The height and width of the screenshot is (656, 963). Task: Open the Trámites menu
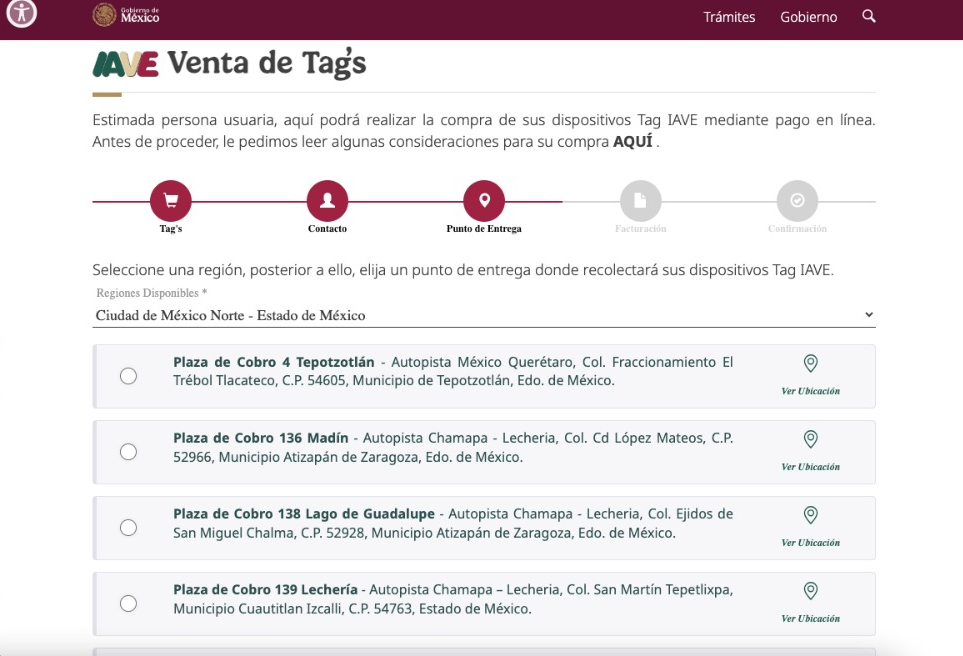click(x=729, y=17)
